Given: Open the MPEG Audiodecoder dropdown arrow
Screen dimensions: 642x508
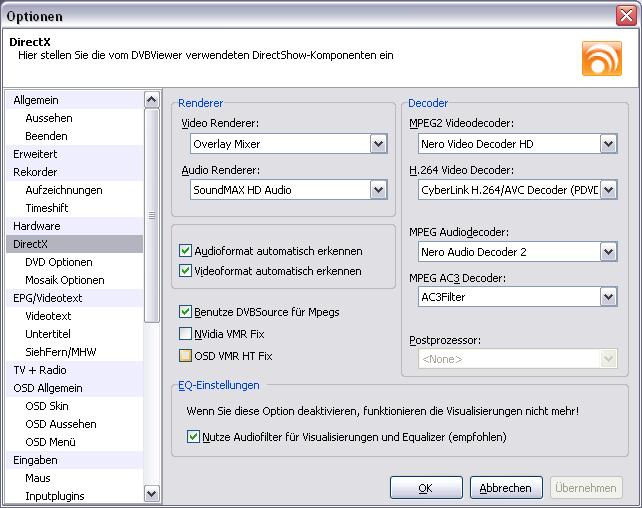Looking at the screenshot, I should coord(608,252).
